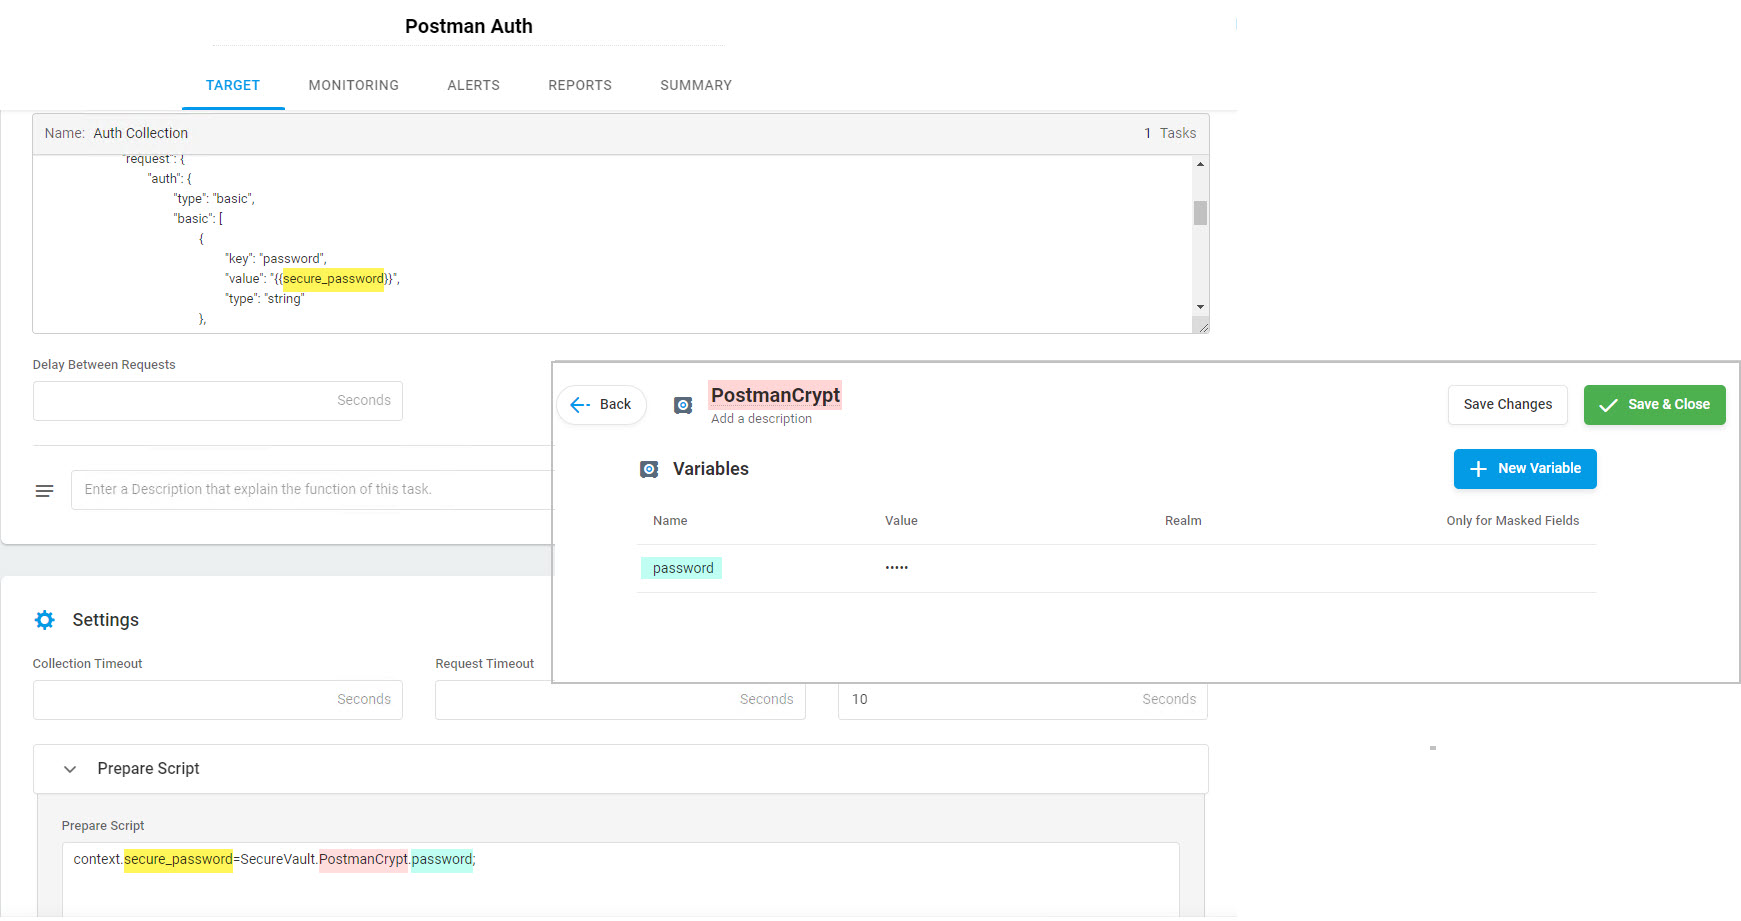Screen dimensions: 1741x921
Task: Click the description lines icon
Action: (x=45, y=490)
